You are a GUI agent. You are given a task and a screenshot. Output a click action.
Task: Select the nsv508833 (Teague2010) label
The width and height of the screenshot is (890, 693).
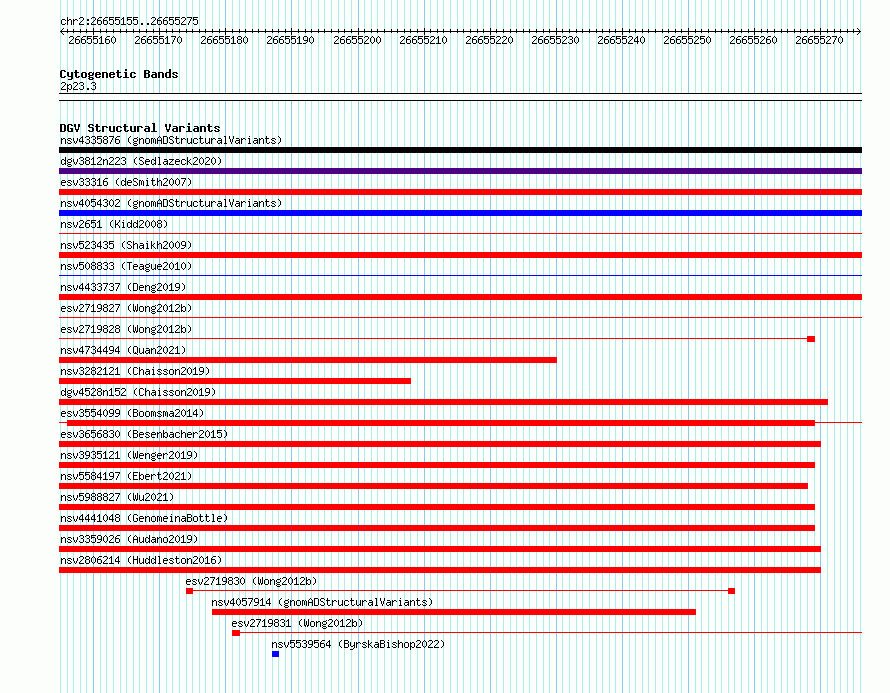(x=126, y=266)
